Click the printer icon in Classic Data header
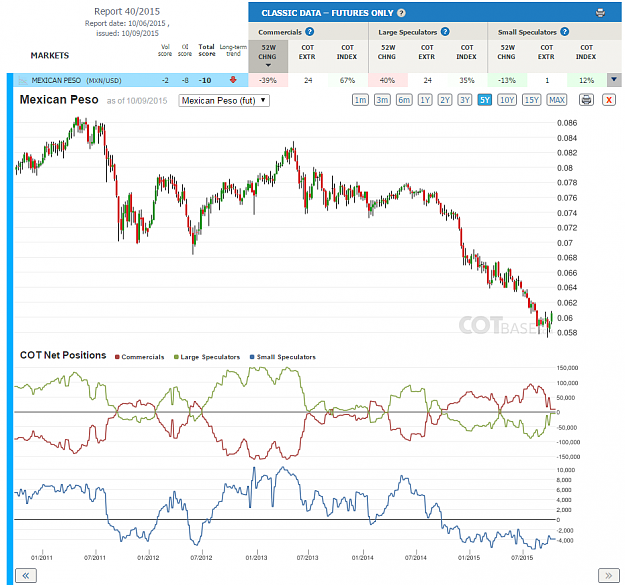 600,13
